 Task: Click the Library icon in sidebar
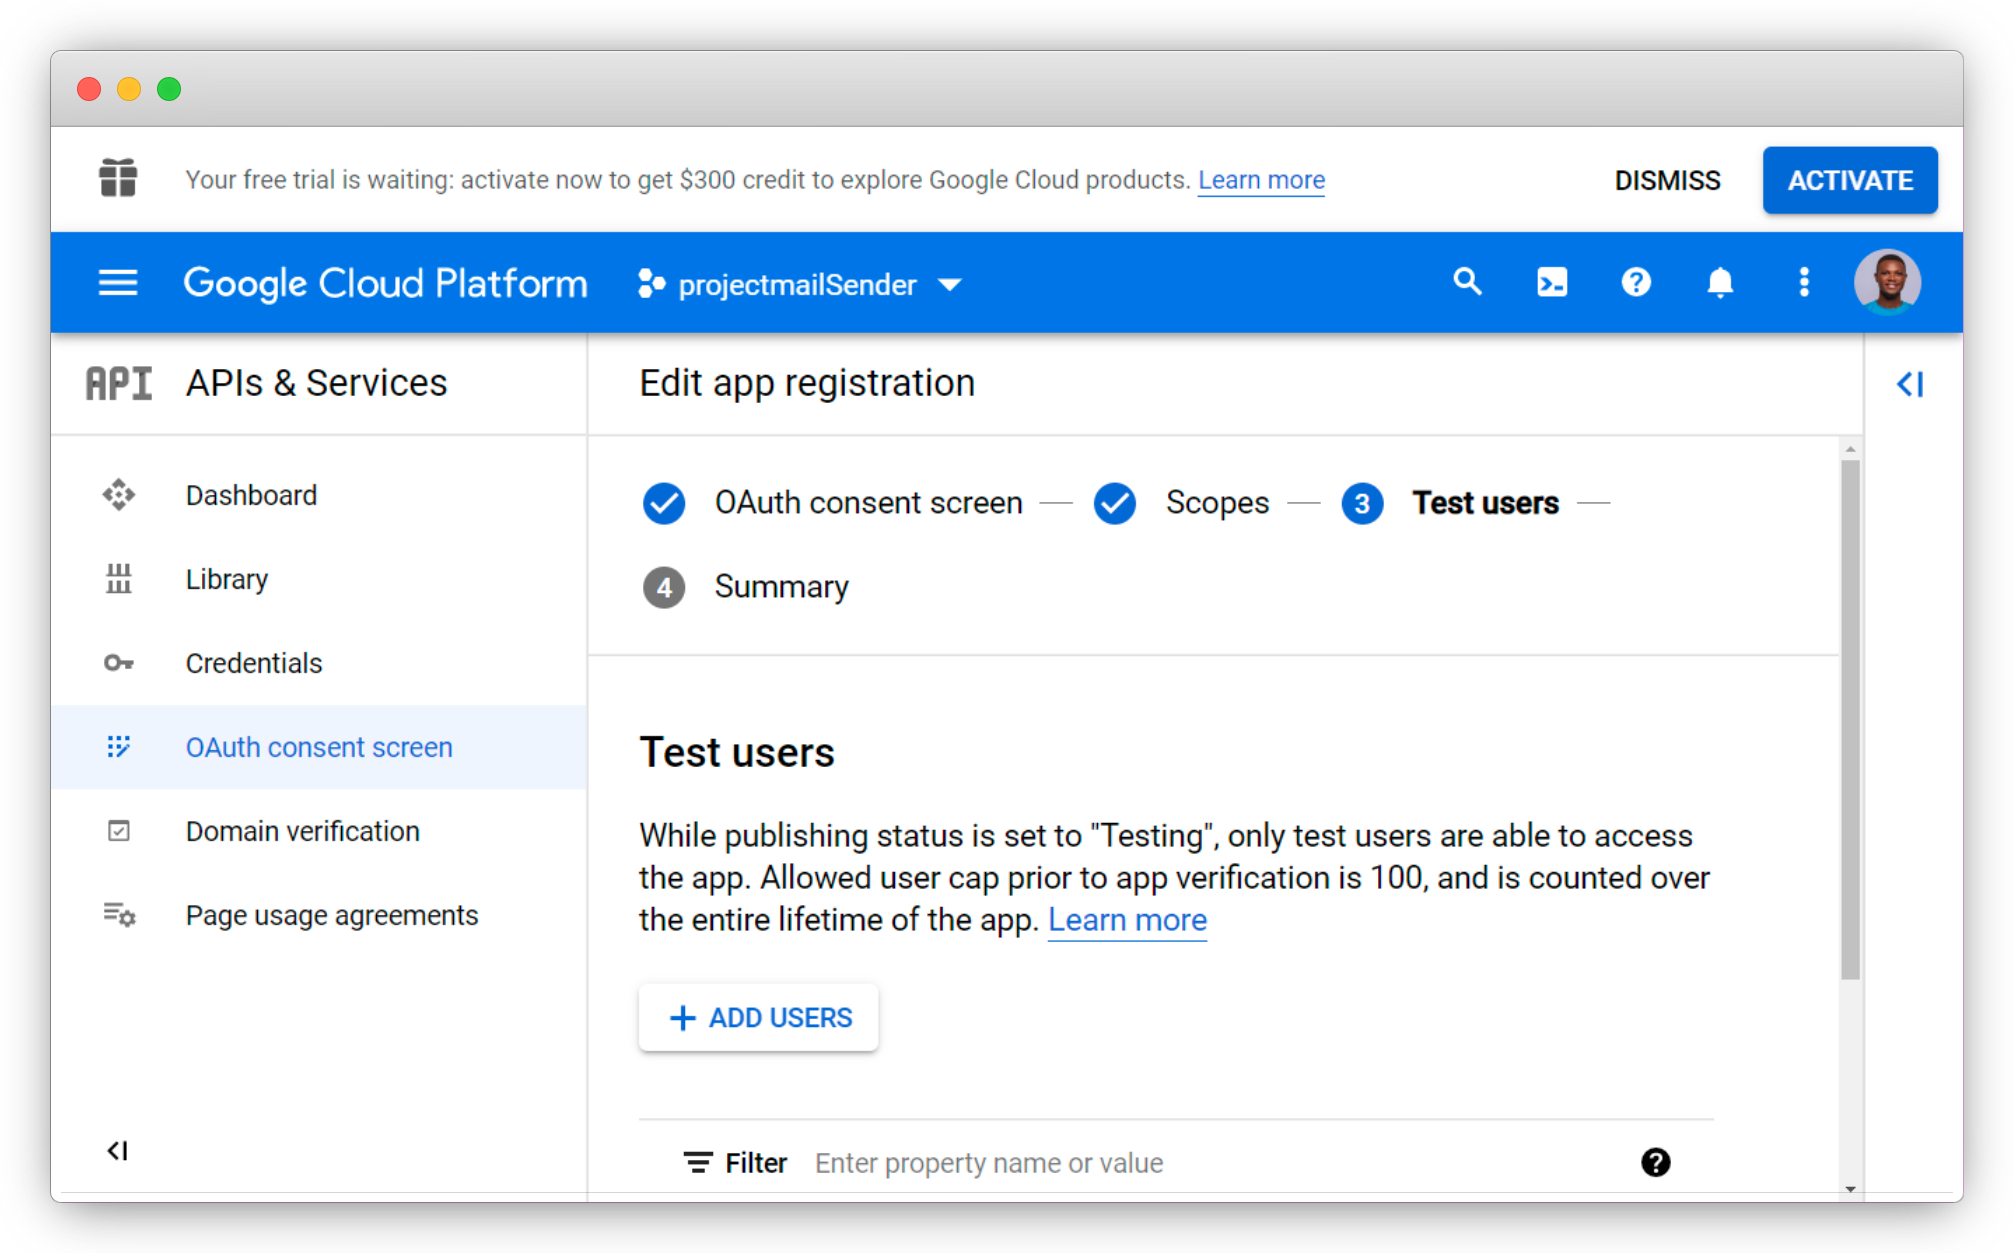[118, 579]
